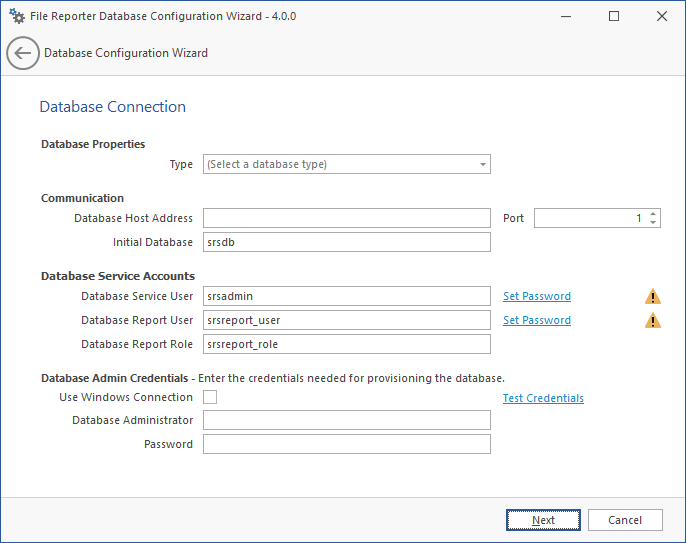The width and height of the screenshot is (686, 543).
Task: Open the database Type dropdown
Action: [x=346, y=164]
